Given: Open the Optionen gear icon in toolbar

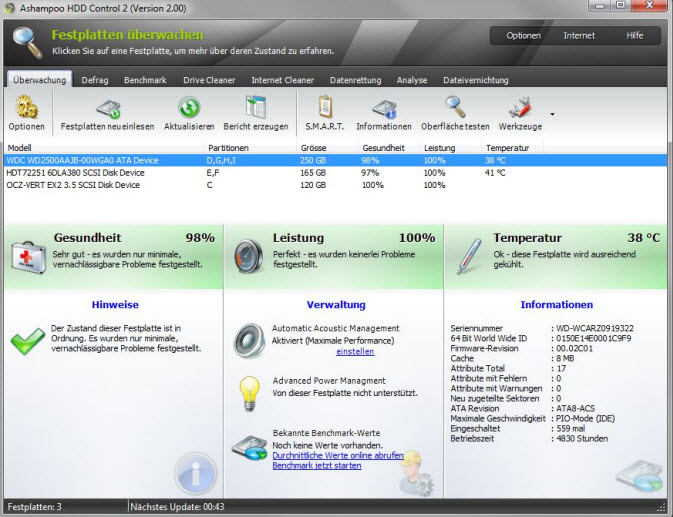Looking at the screenshot, I should [27, 107].
